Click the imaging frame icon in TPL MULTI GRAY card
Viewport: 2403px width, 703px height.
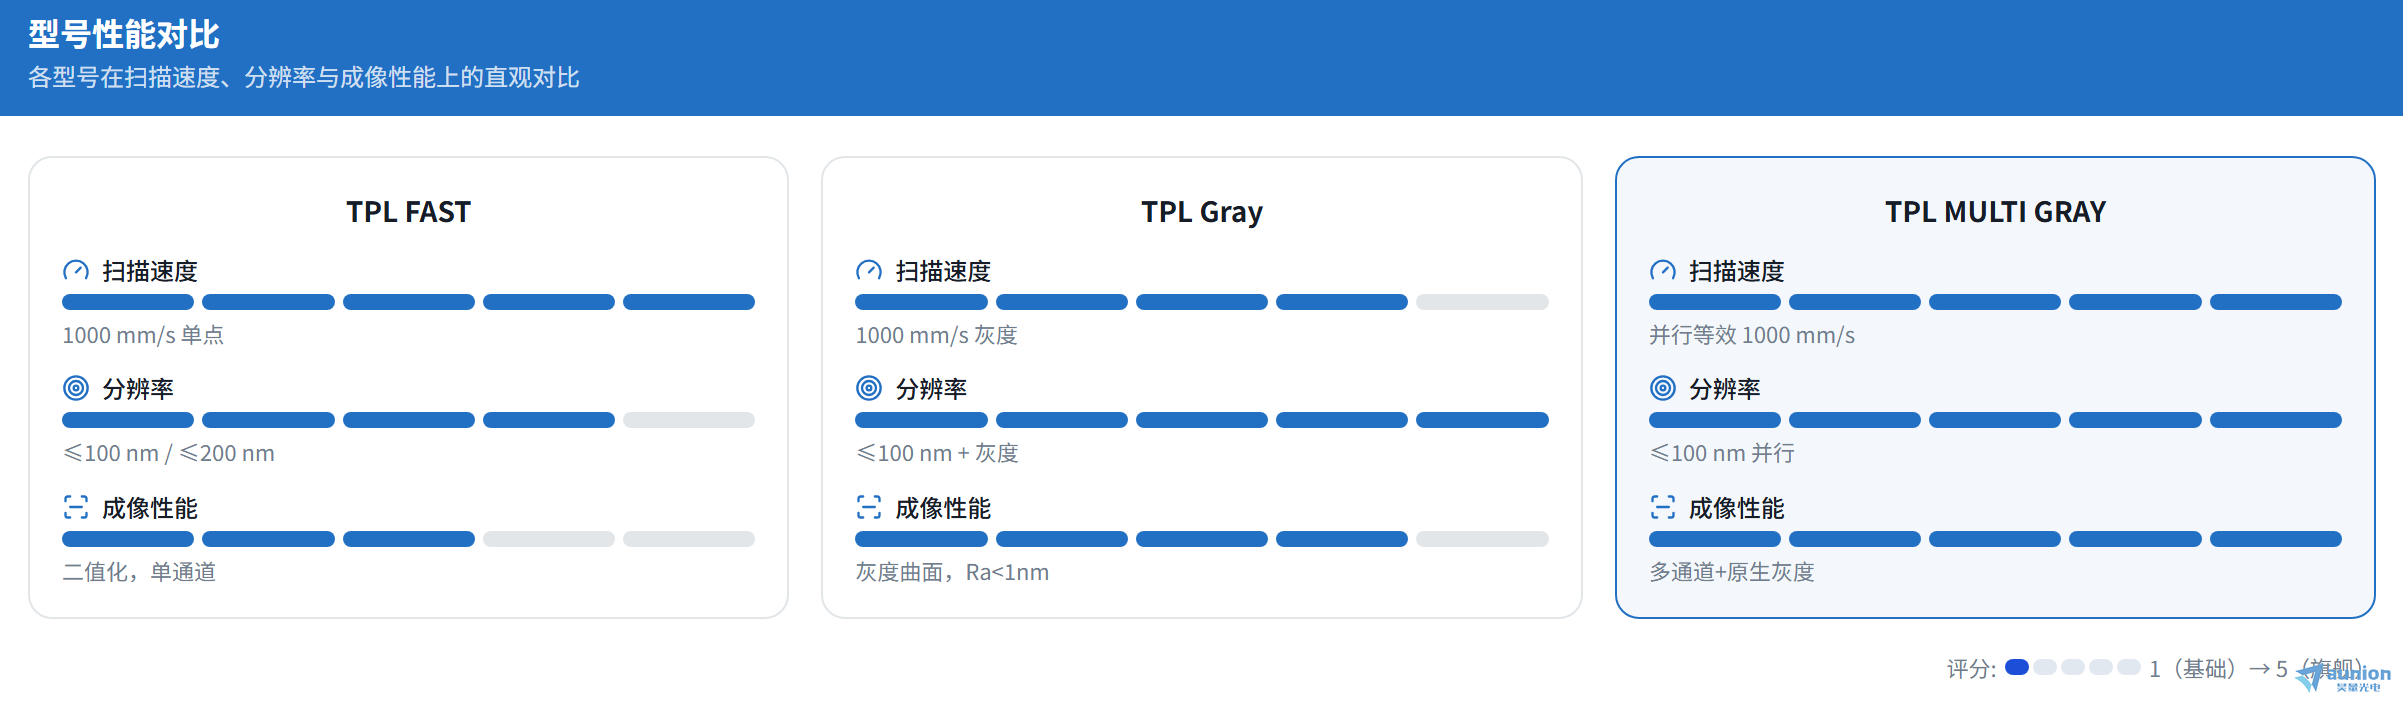point(1663,507)
